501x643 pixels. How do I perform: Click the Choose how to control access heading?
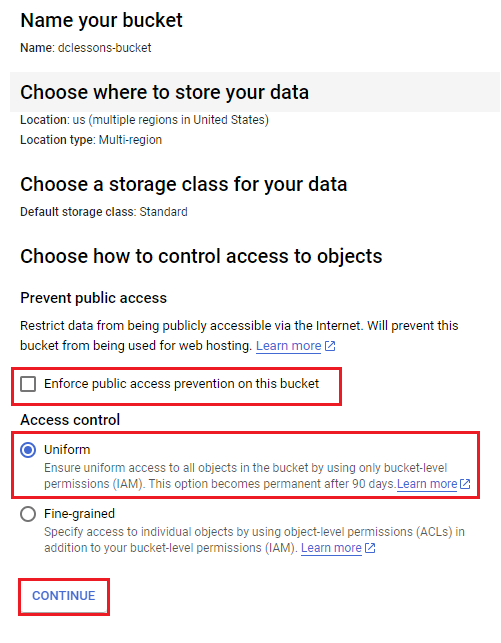click(201, 256)
